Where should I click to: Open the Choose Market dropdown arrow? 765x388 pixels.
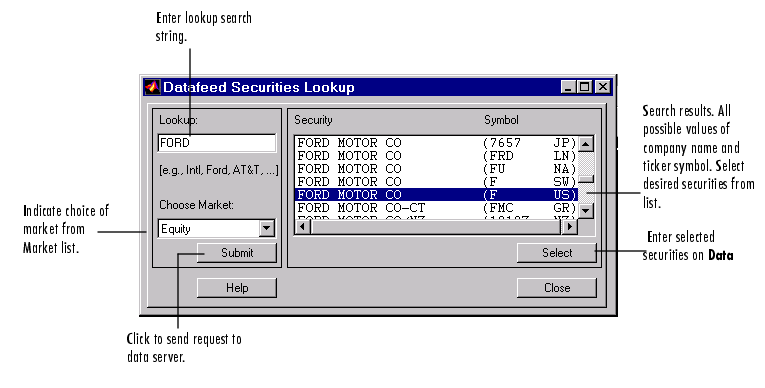(x=266, y=228)
